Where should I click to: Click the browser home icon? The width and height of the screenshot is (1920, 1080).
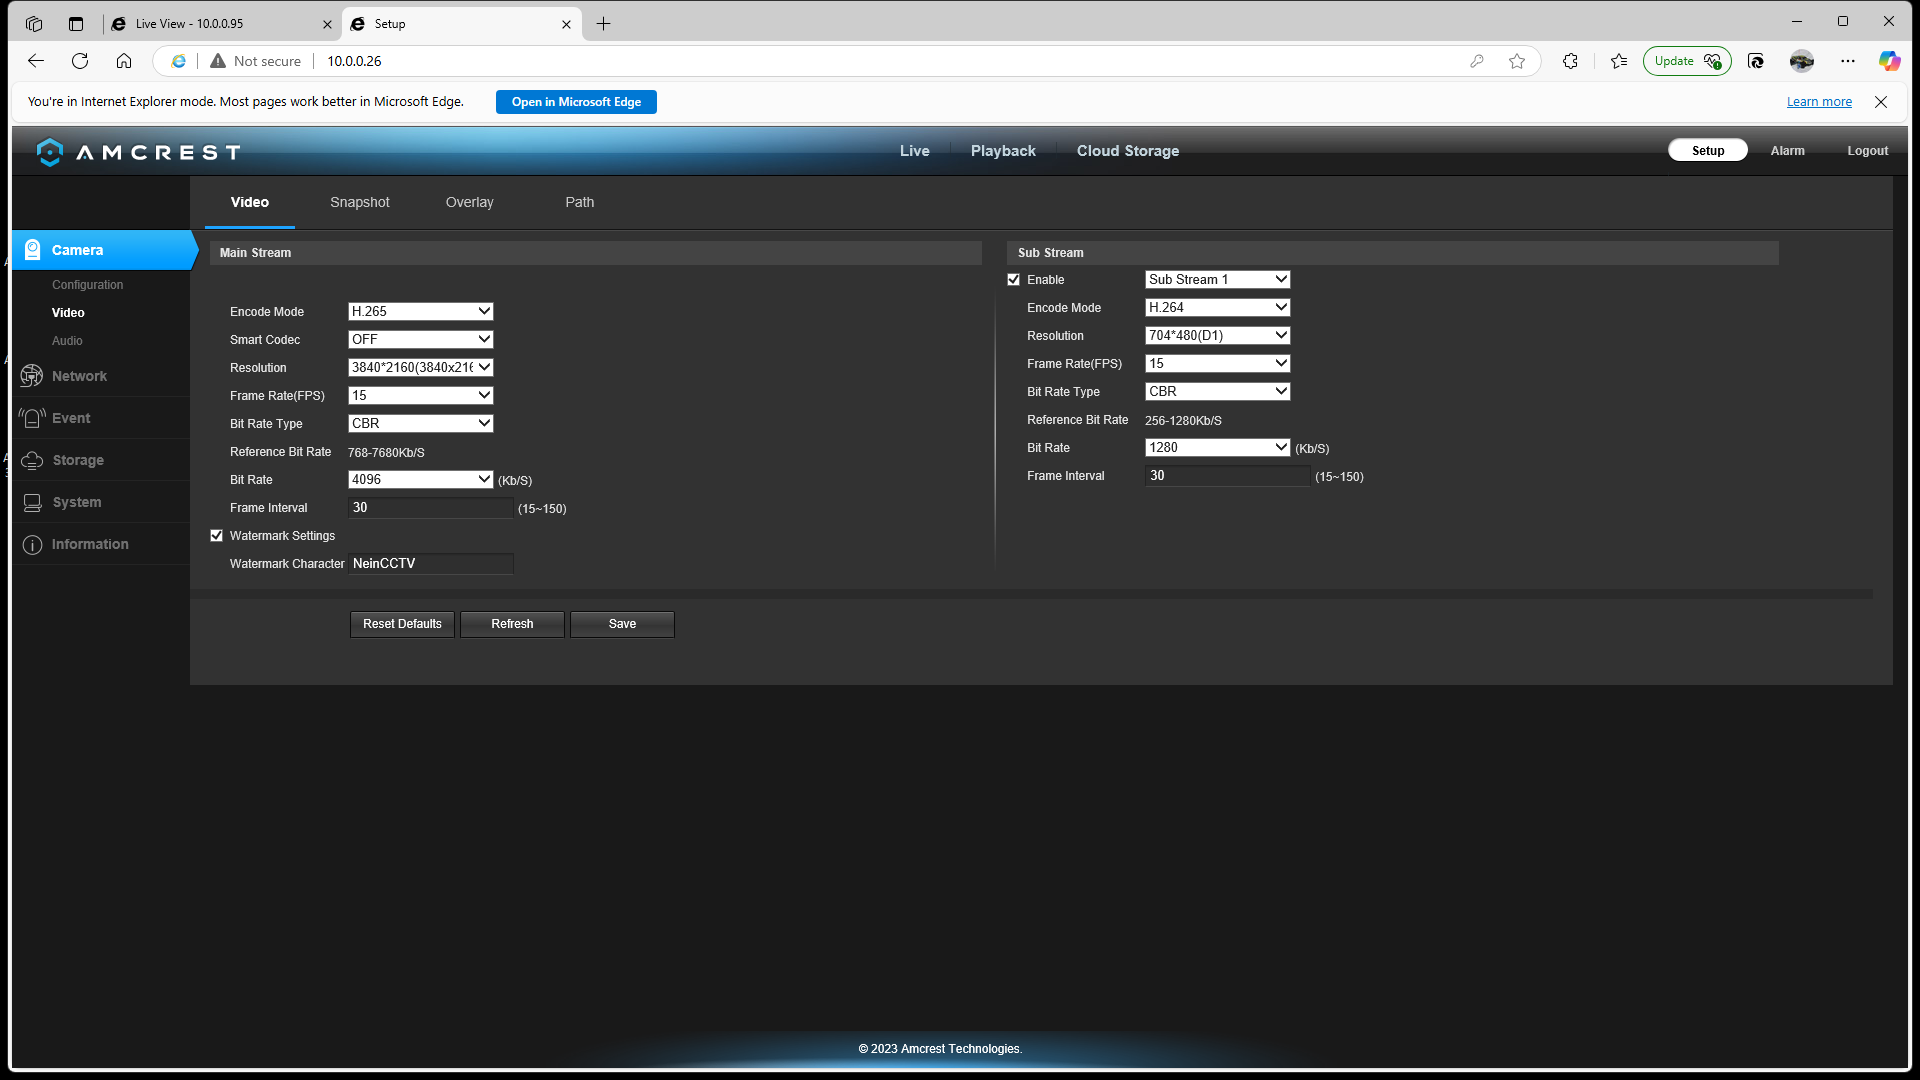[x=124, y=61]
